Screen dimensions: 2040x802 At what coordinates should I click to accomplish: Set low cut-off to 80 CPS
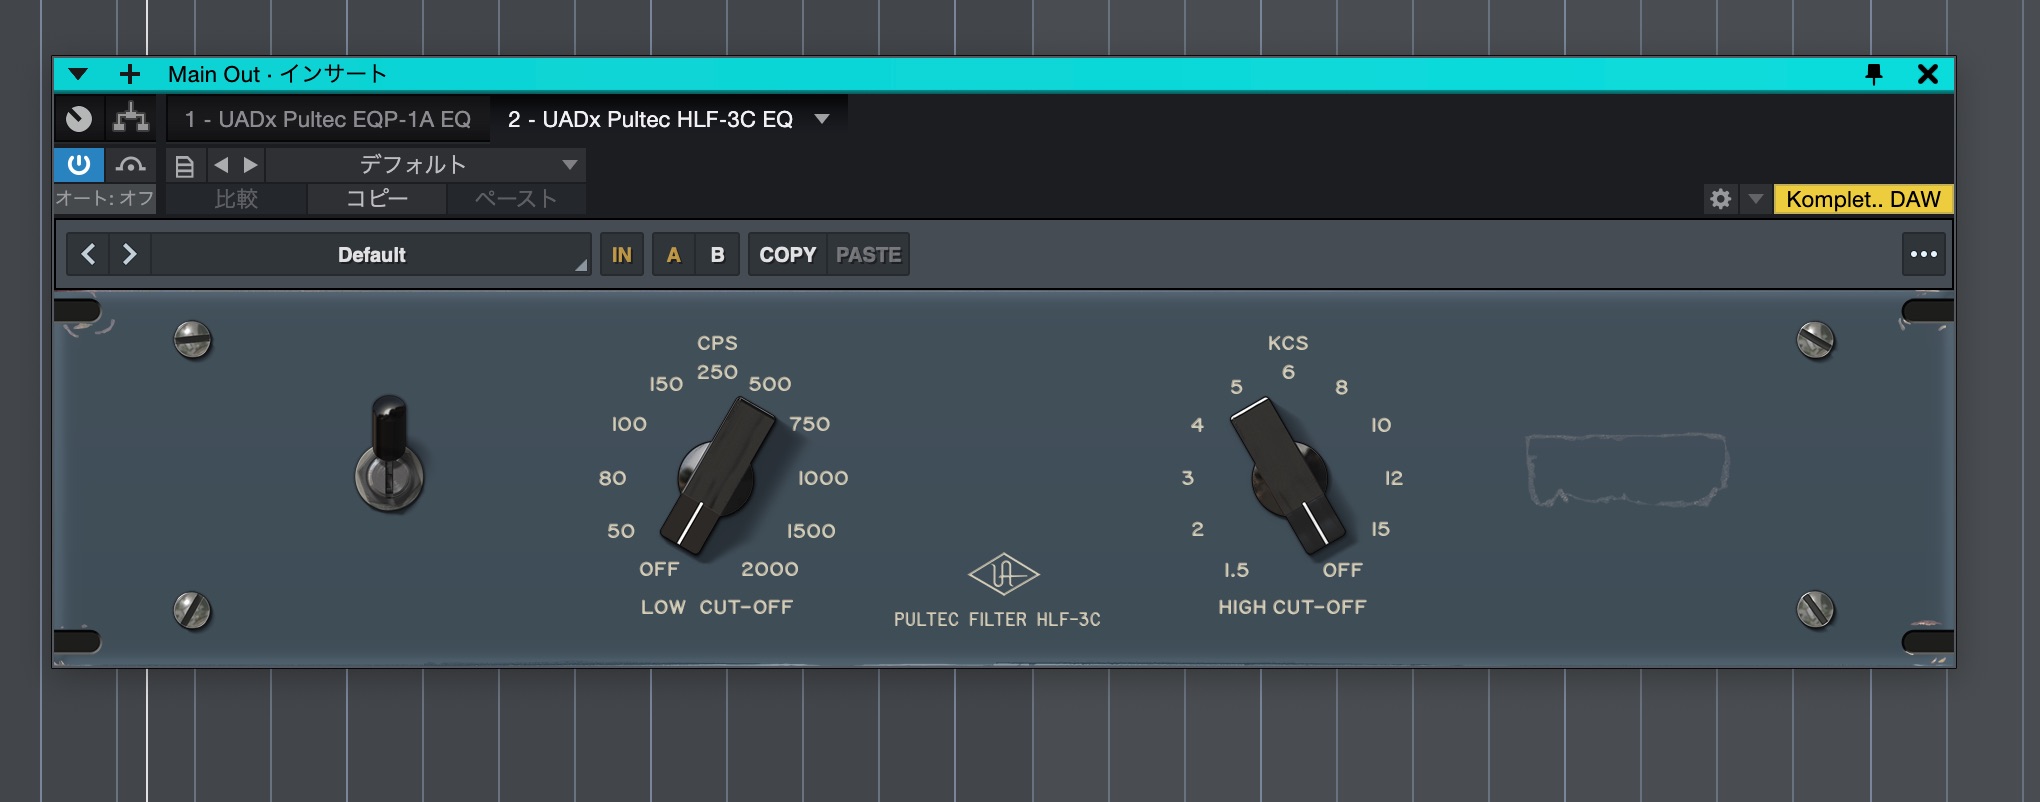[612, 478]
